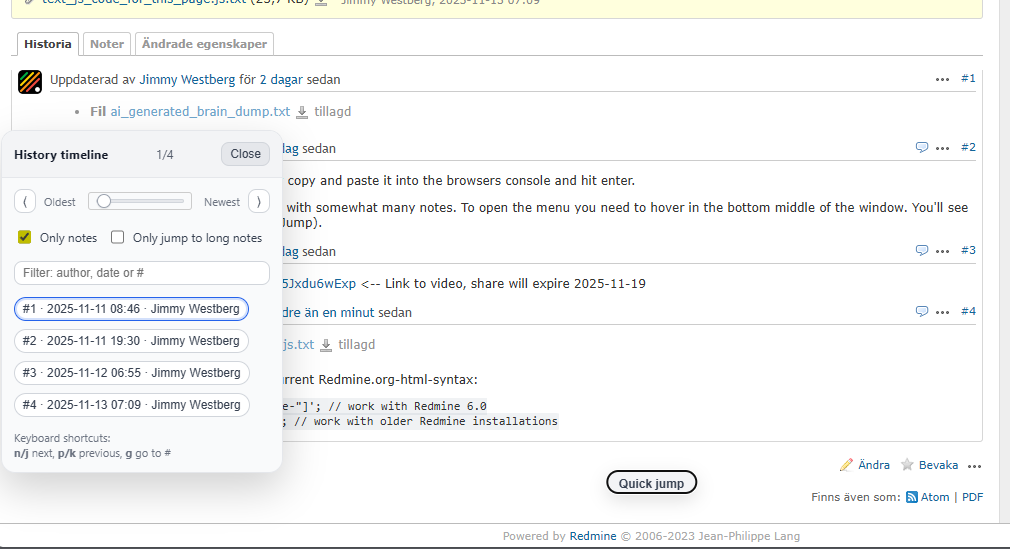This screenshot has height=549, width=1010.
Task: Switch to the Noter tab
Action: (x=107, y=44)
